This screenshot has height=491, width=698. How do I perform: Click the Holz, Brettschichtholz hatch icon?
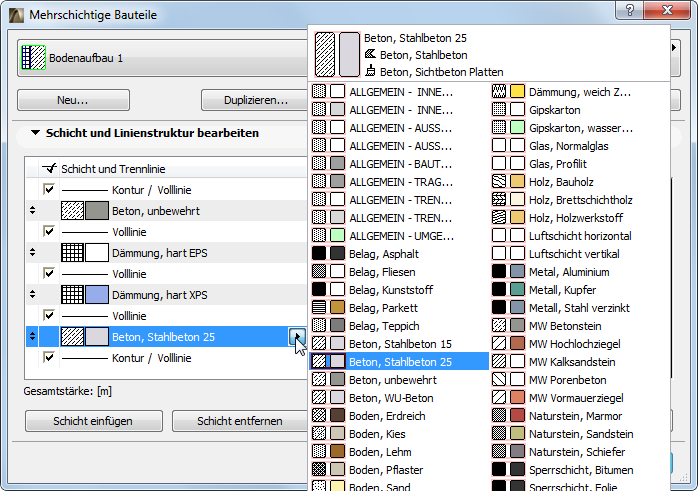click(x=499, y=200)
